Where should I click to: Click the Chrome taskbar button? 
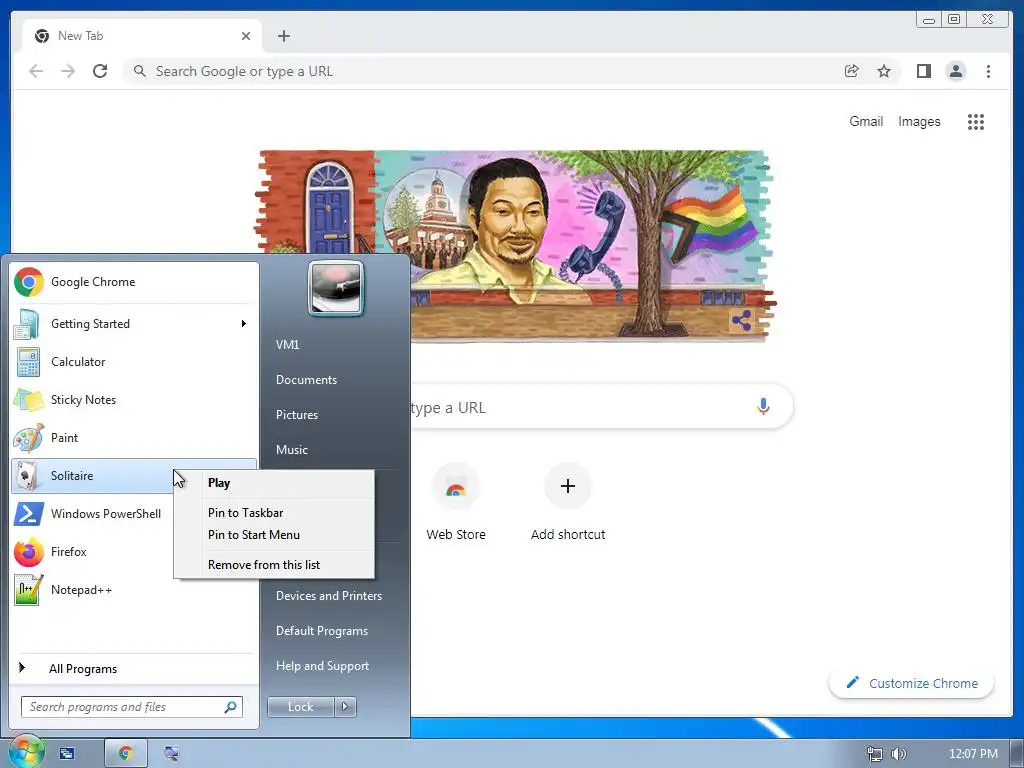126,754
